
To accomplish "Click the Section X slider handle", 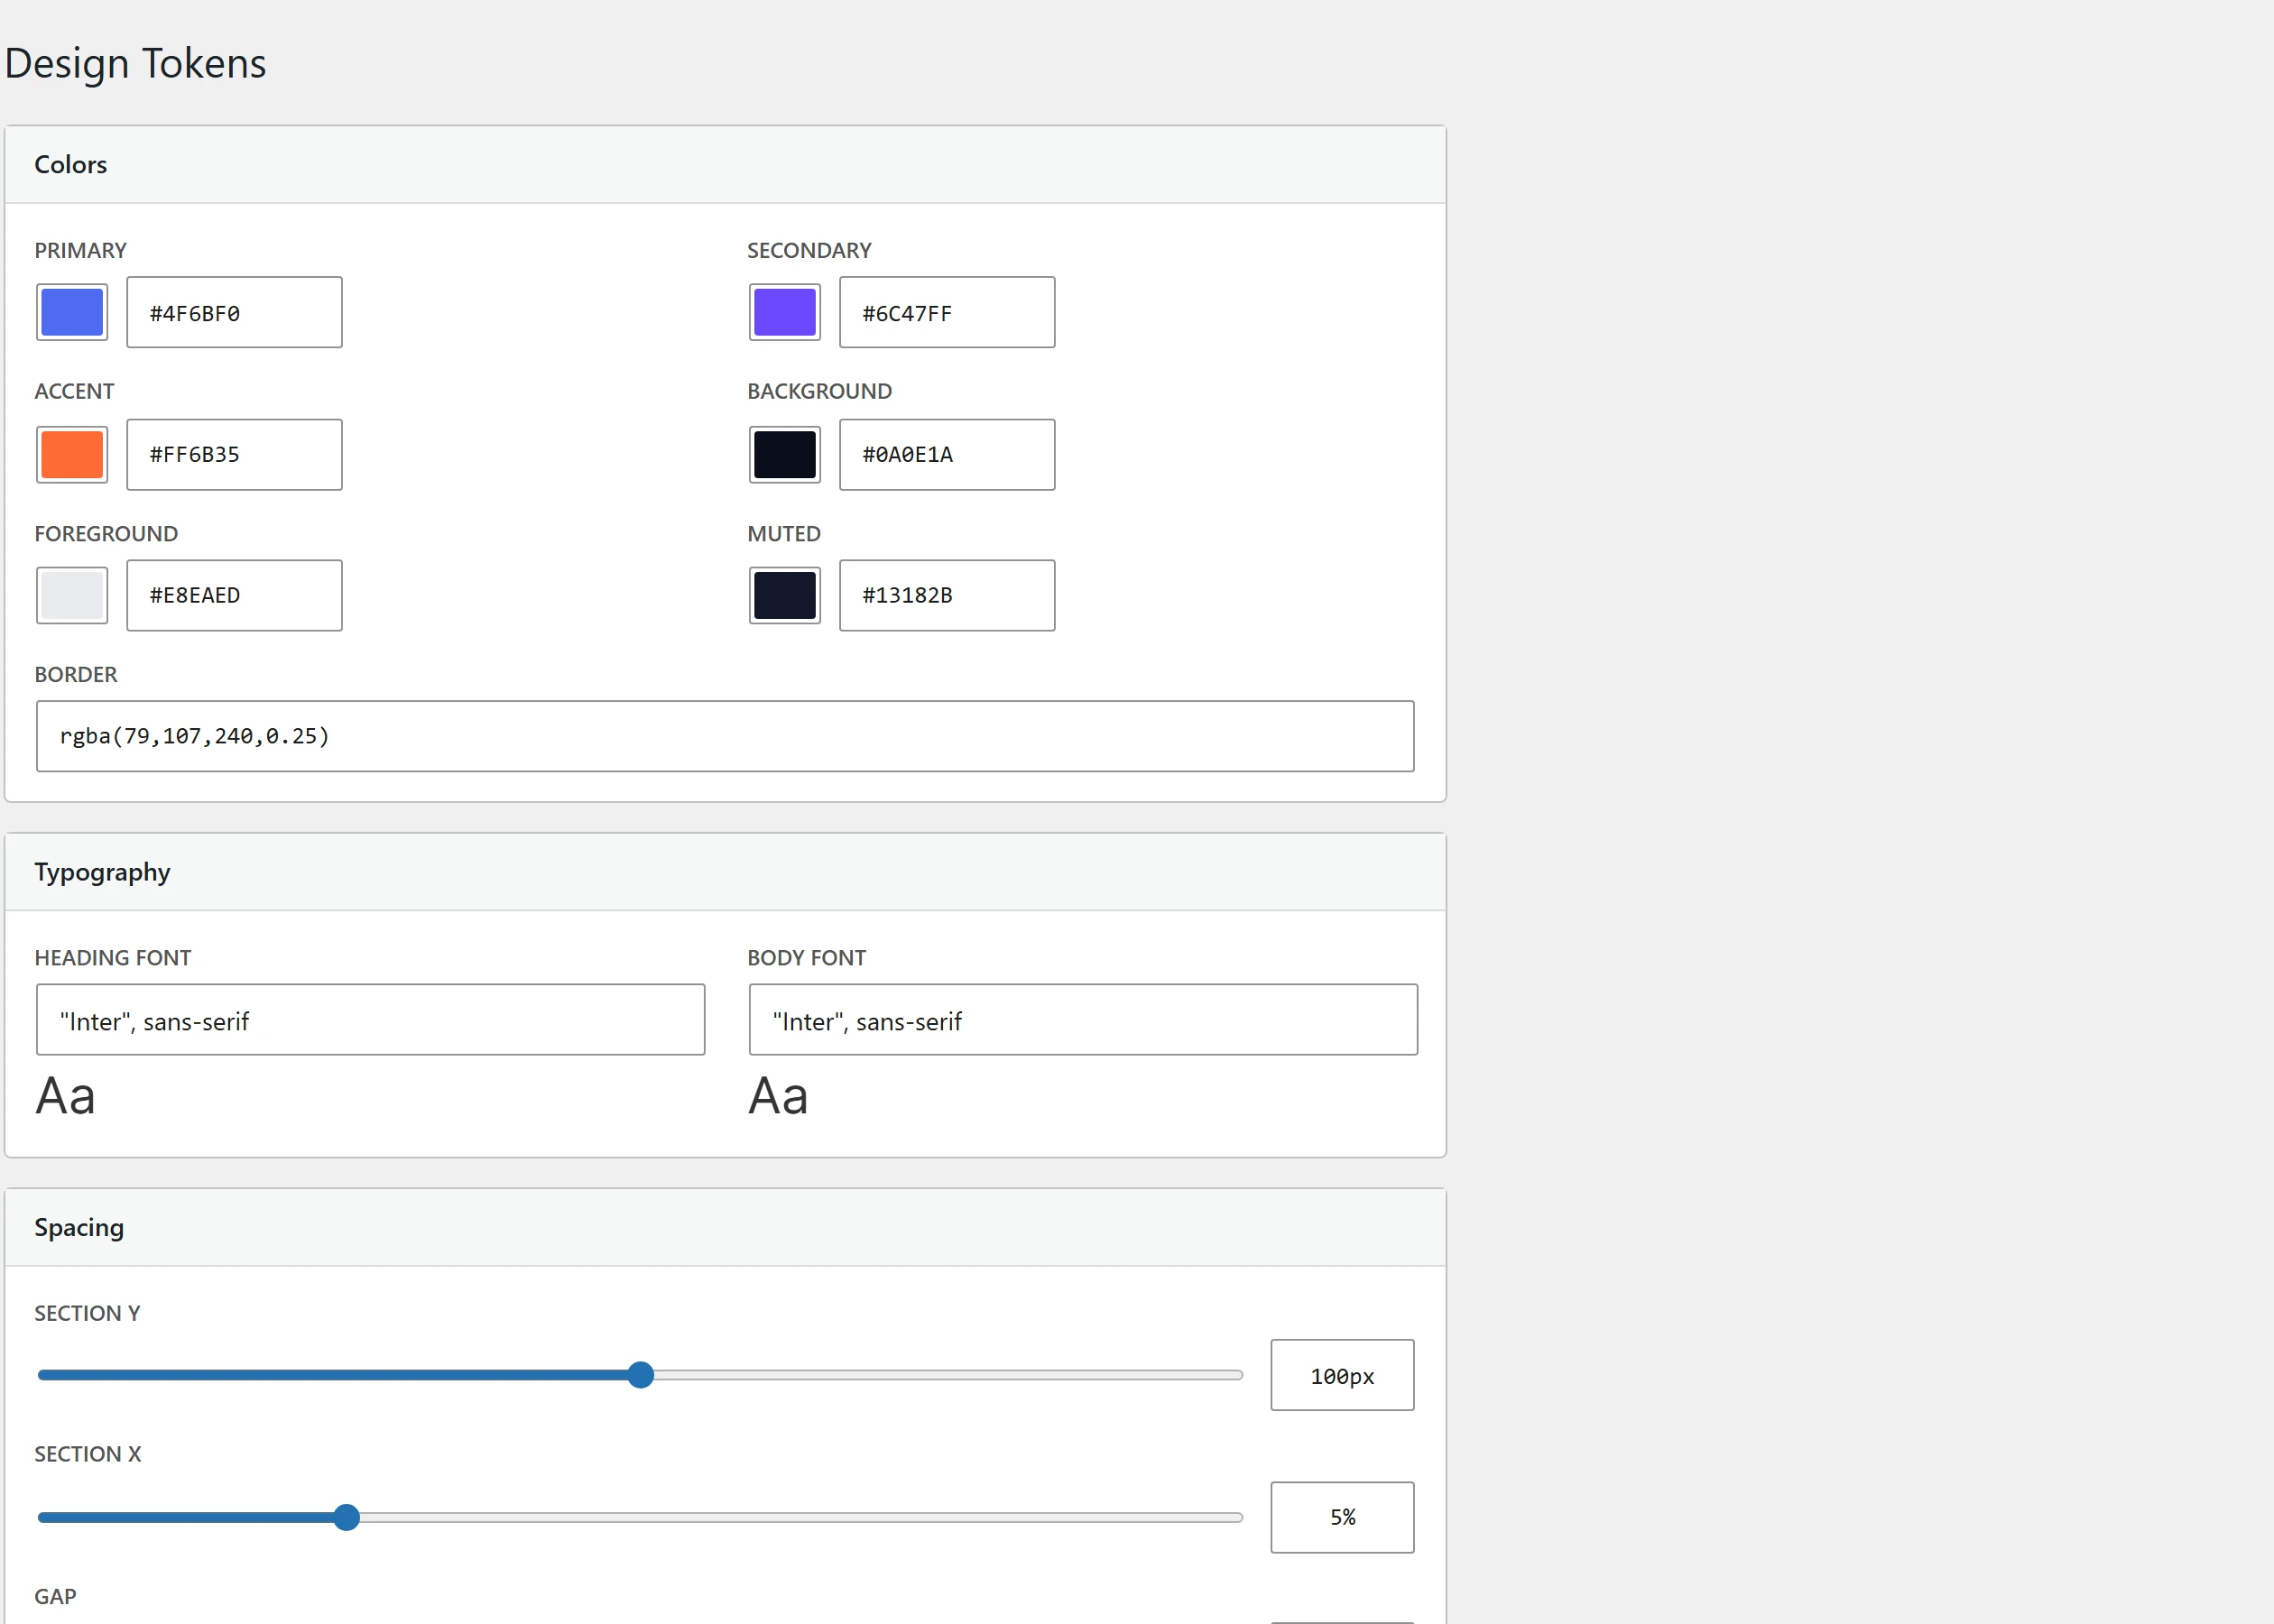I will 346,1517.
